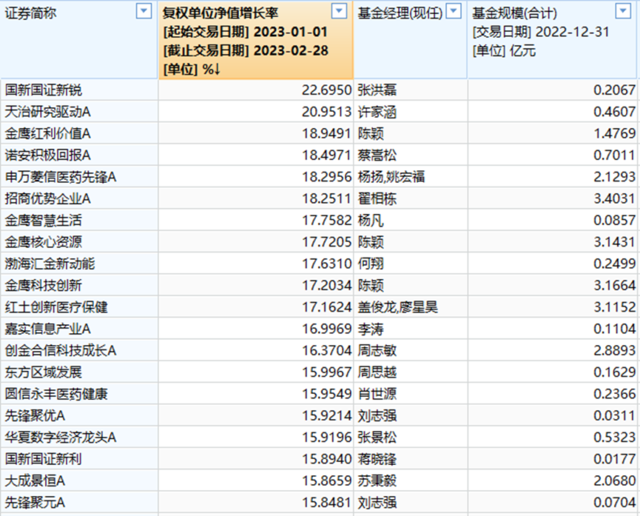Select fund name 诺安积极回报A
The image size is (640, 516).
[48, 155]
